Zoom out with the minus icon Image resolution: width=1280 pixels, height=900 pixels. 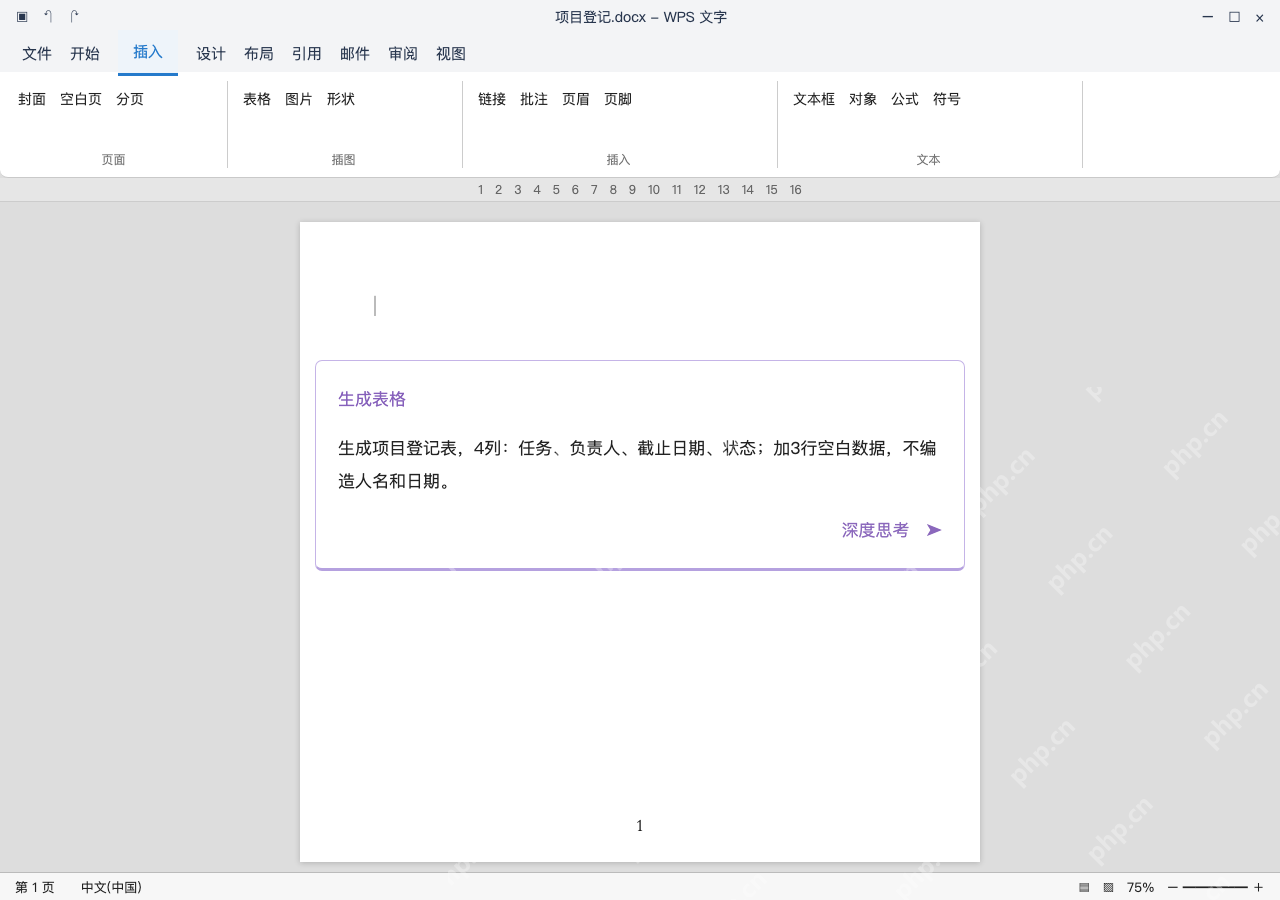tap(1173, 887)
